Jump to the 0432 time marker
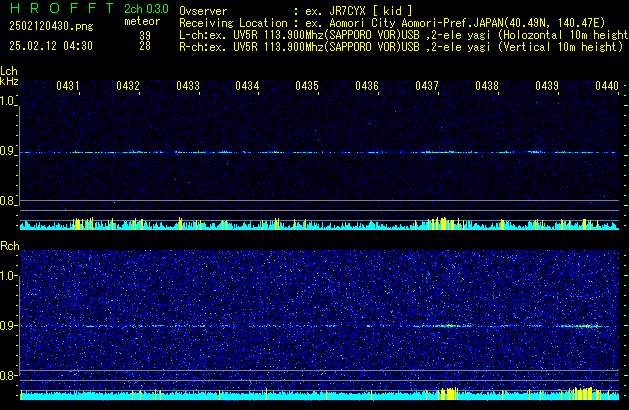 tap(128, 86)
